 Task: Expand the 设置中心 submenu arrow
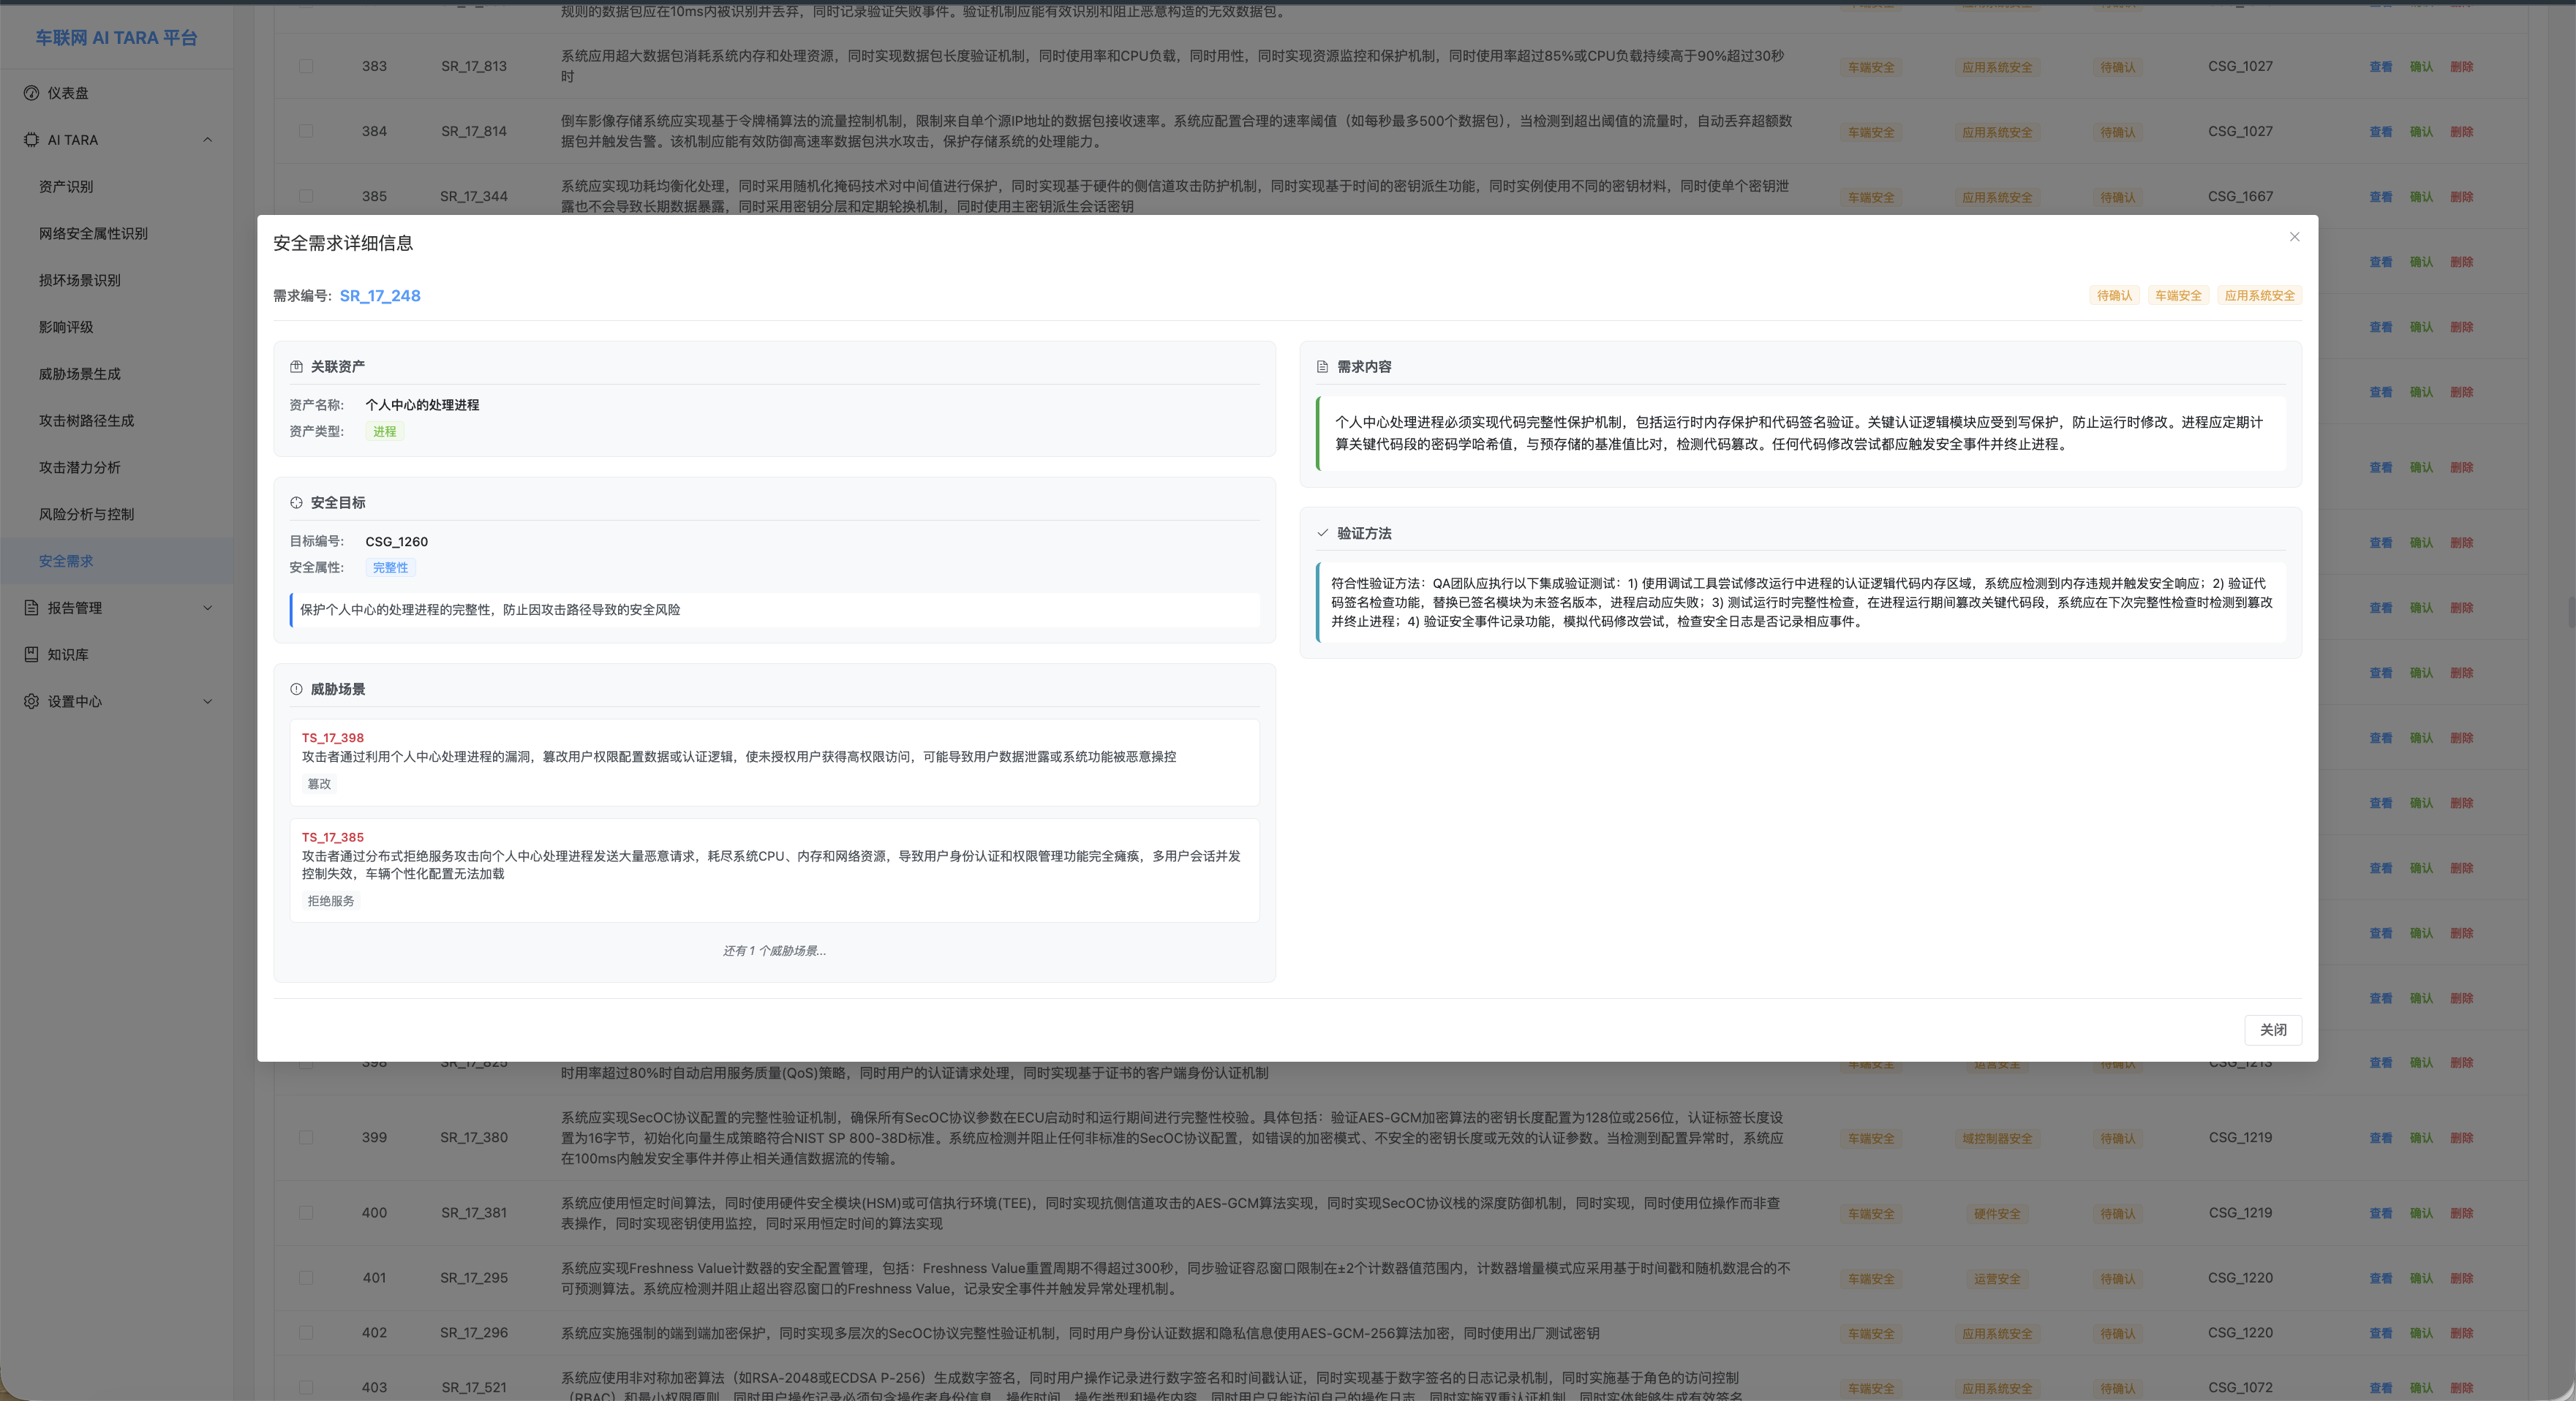point(207,701)
